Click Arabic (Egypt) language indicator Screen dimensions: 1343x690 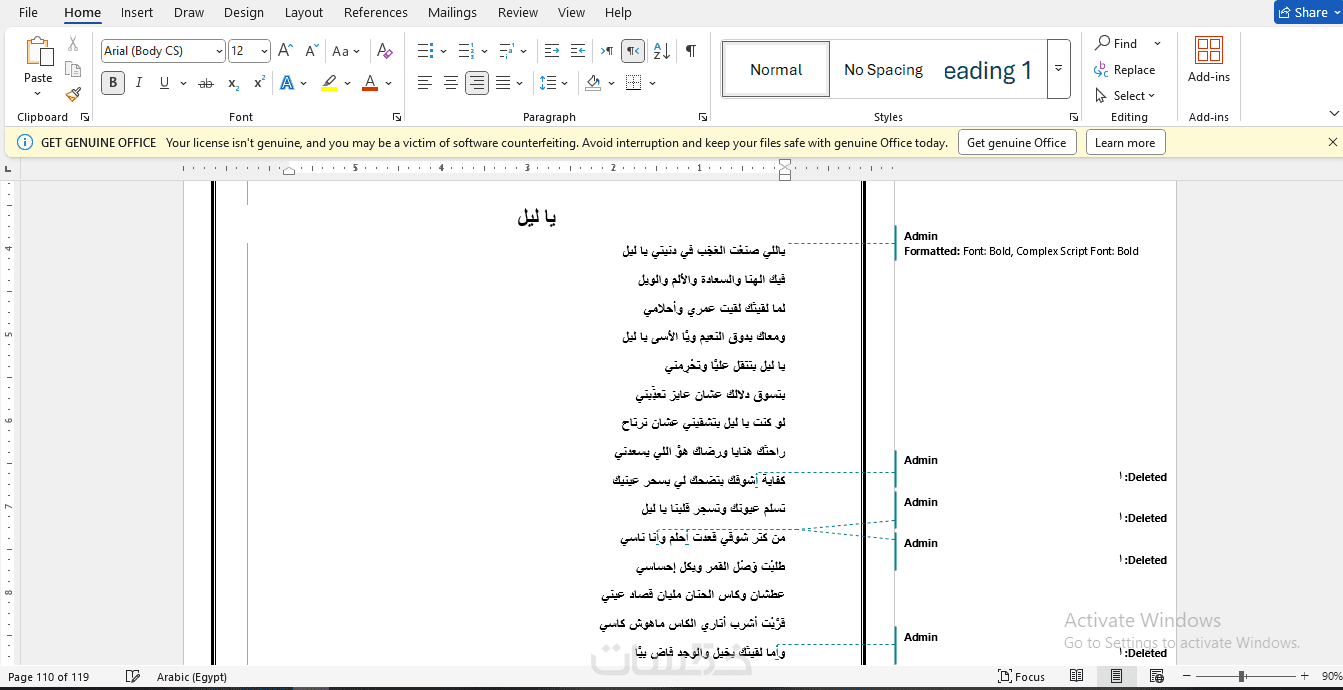coord(192,677)
